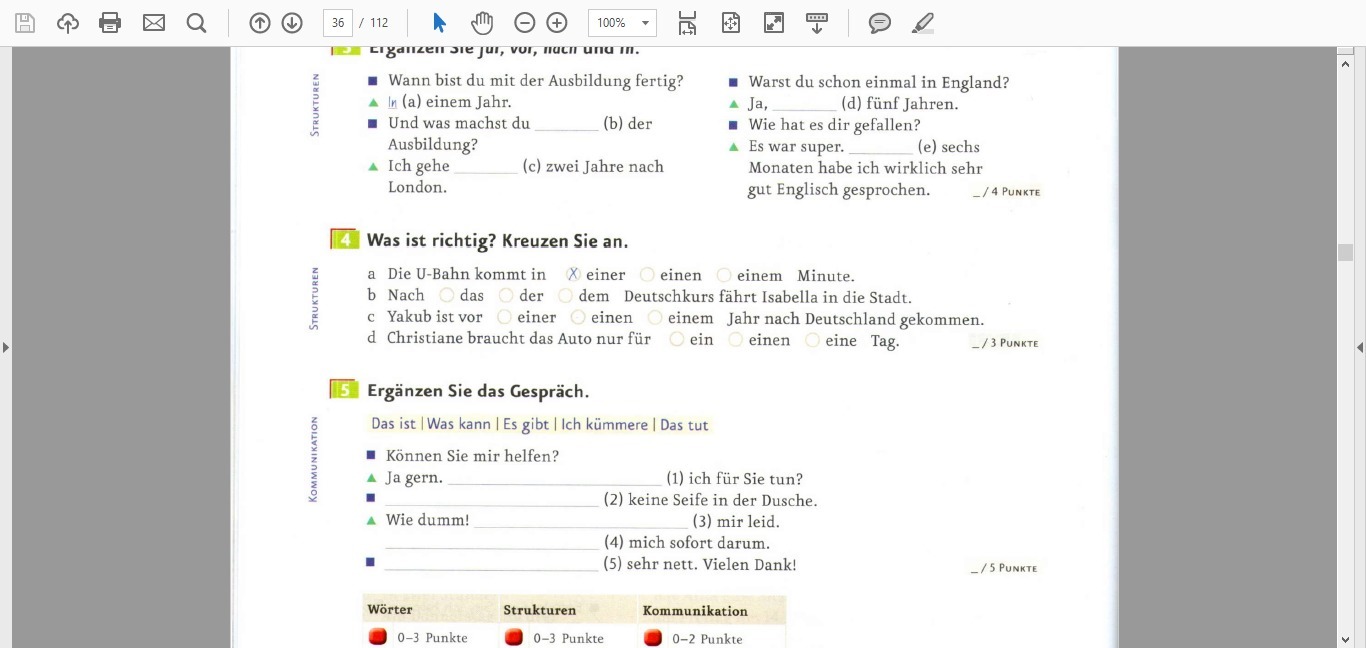
Task: Click the vertical scrollbar down arrow
Action: click(1345, 639)
